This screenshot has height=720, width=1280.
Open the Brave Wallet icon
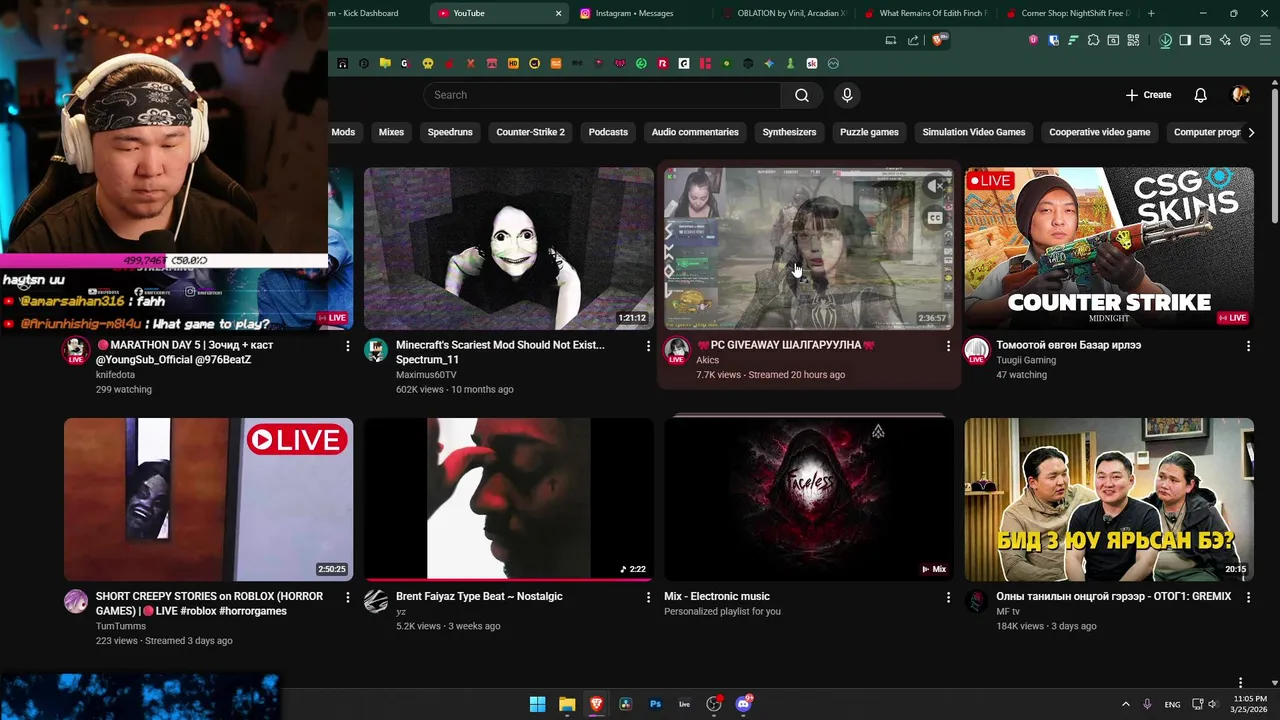tap(1205, 40)
